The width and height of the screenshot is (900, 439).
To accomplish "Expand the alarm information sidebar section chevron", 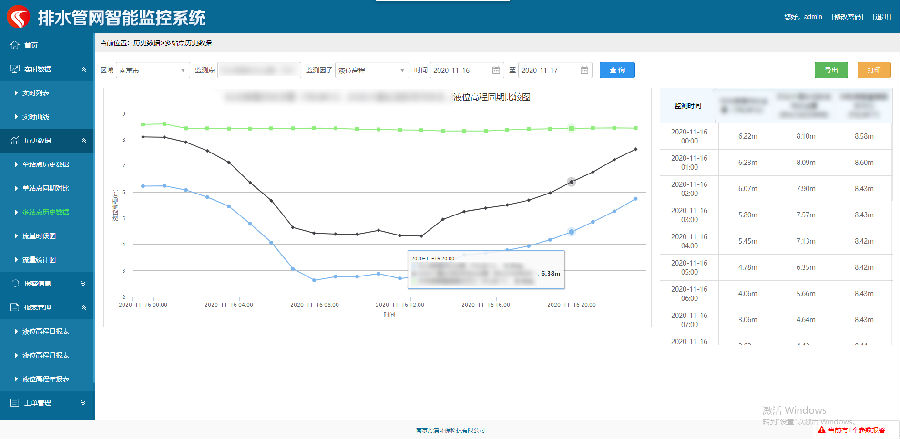I will 84,283.
